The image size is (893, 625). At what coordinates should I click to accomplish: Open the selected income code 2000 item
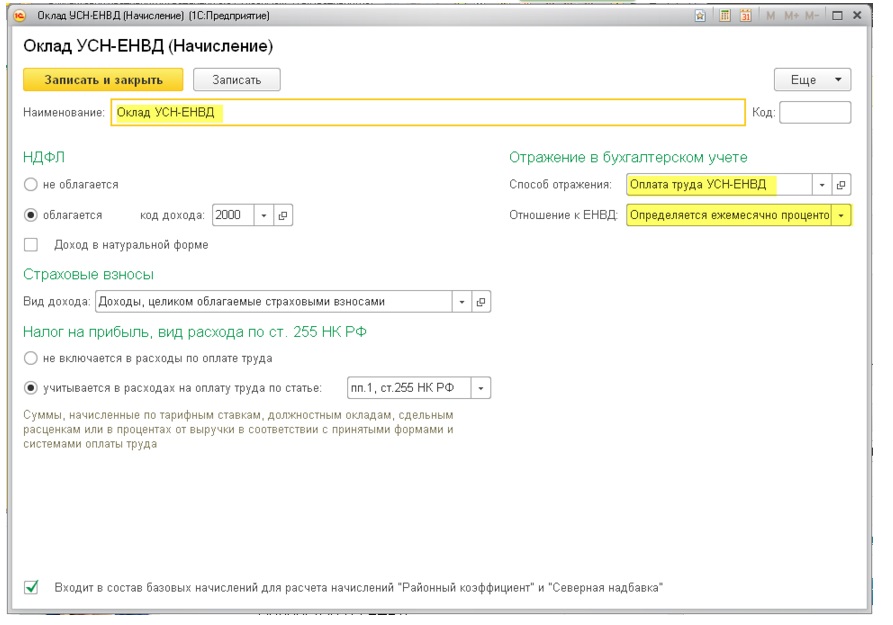[x=283, y=215]
